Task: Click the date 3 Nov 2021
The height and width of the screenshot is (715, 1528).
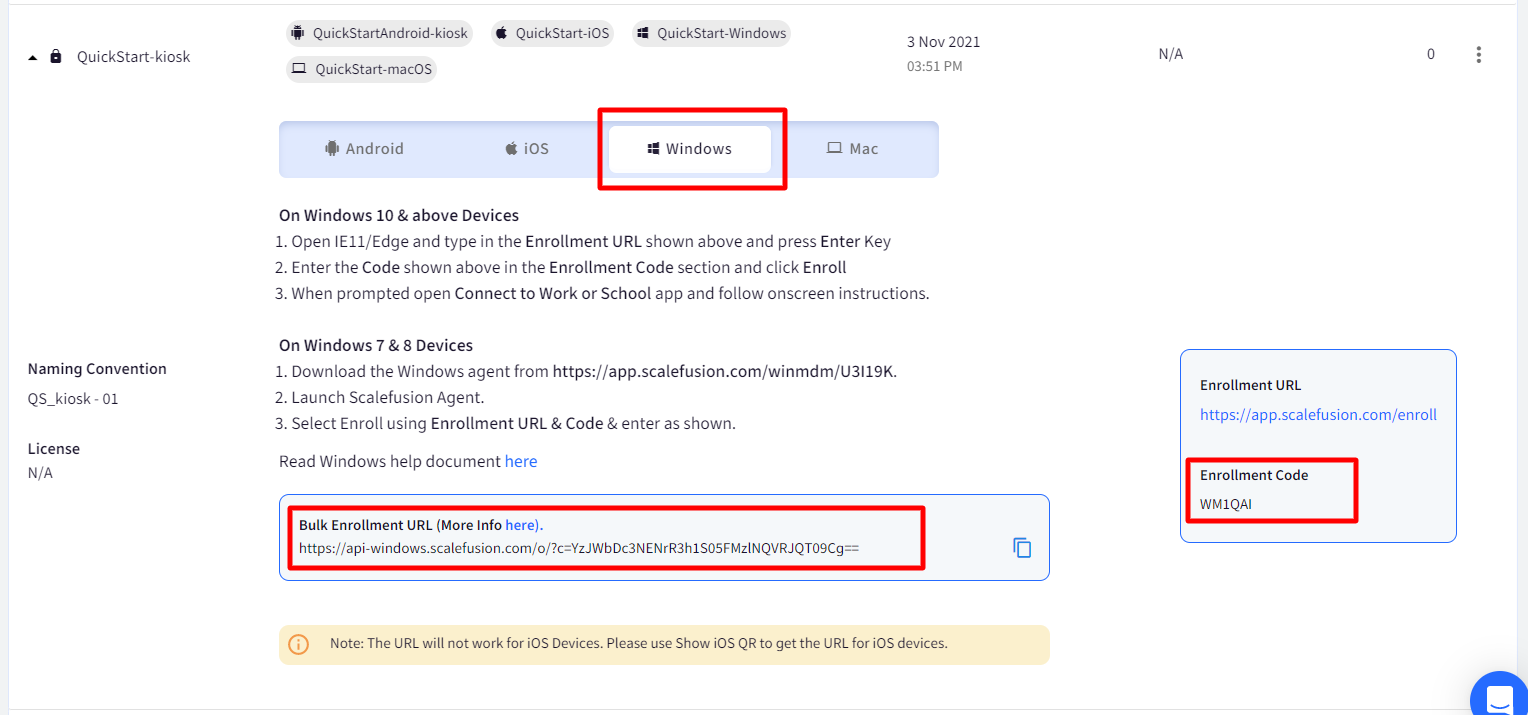Action: [943, 42]
